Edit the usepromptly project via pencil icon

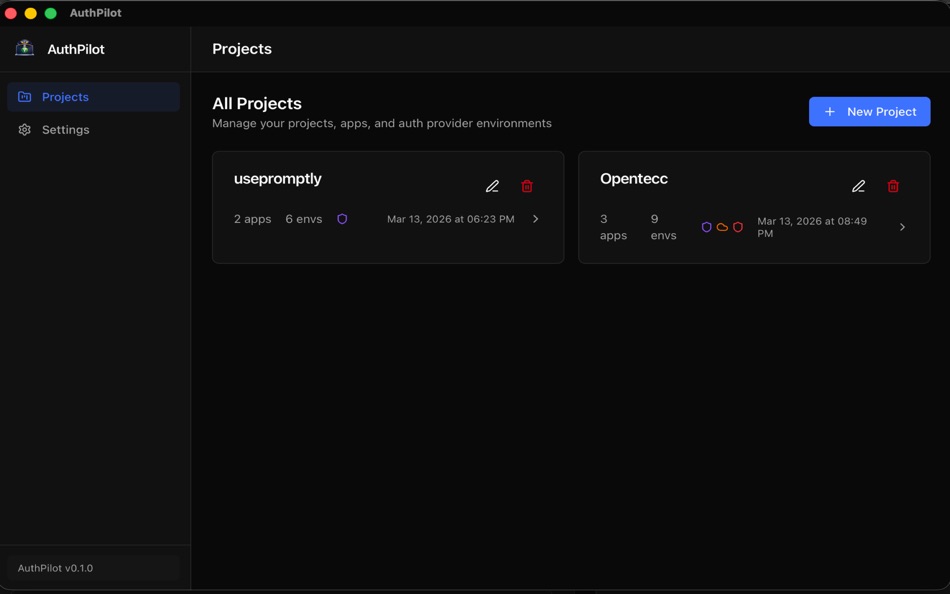493,186
